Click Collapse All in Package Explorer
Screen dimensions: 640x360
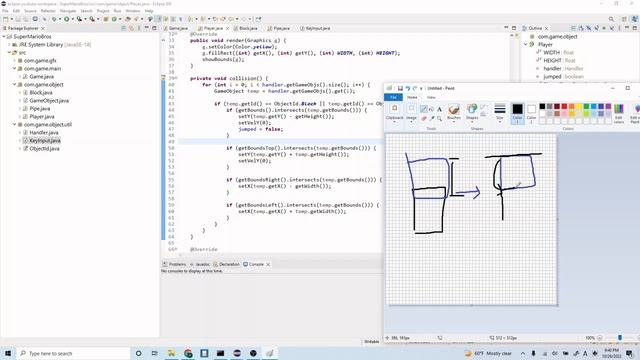pyautogui.click(x=124, y=28)
